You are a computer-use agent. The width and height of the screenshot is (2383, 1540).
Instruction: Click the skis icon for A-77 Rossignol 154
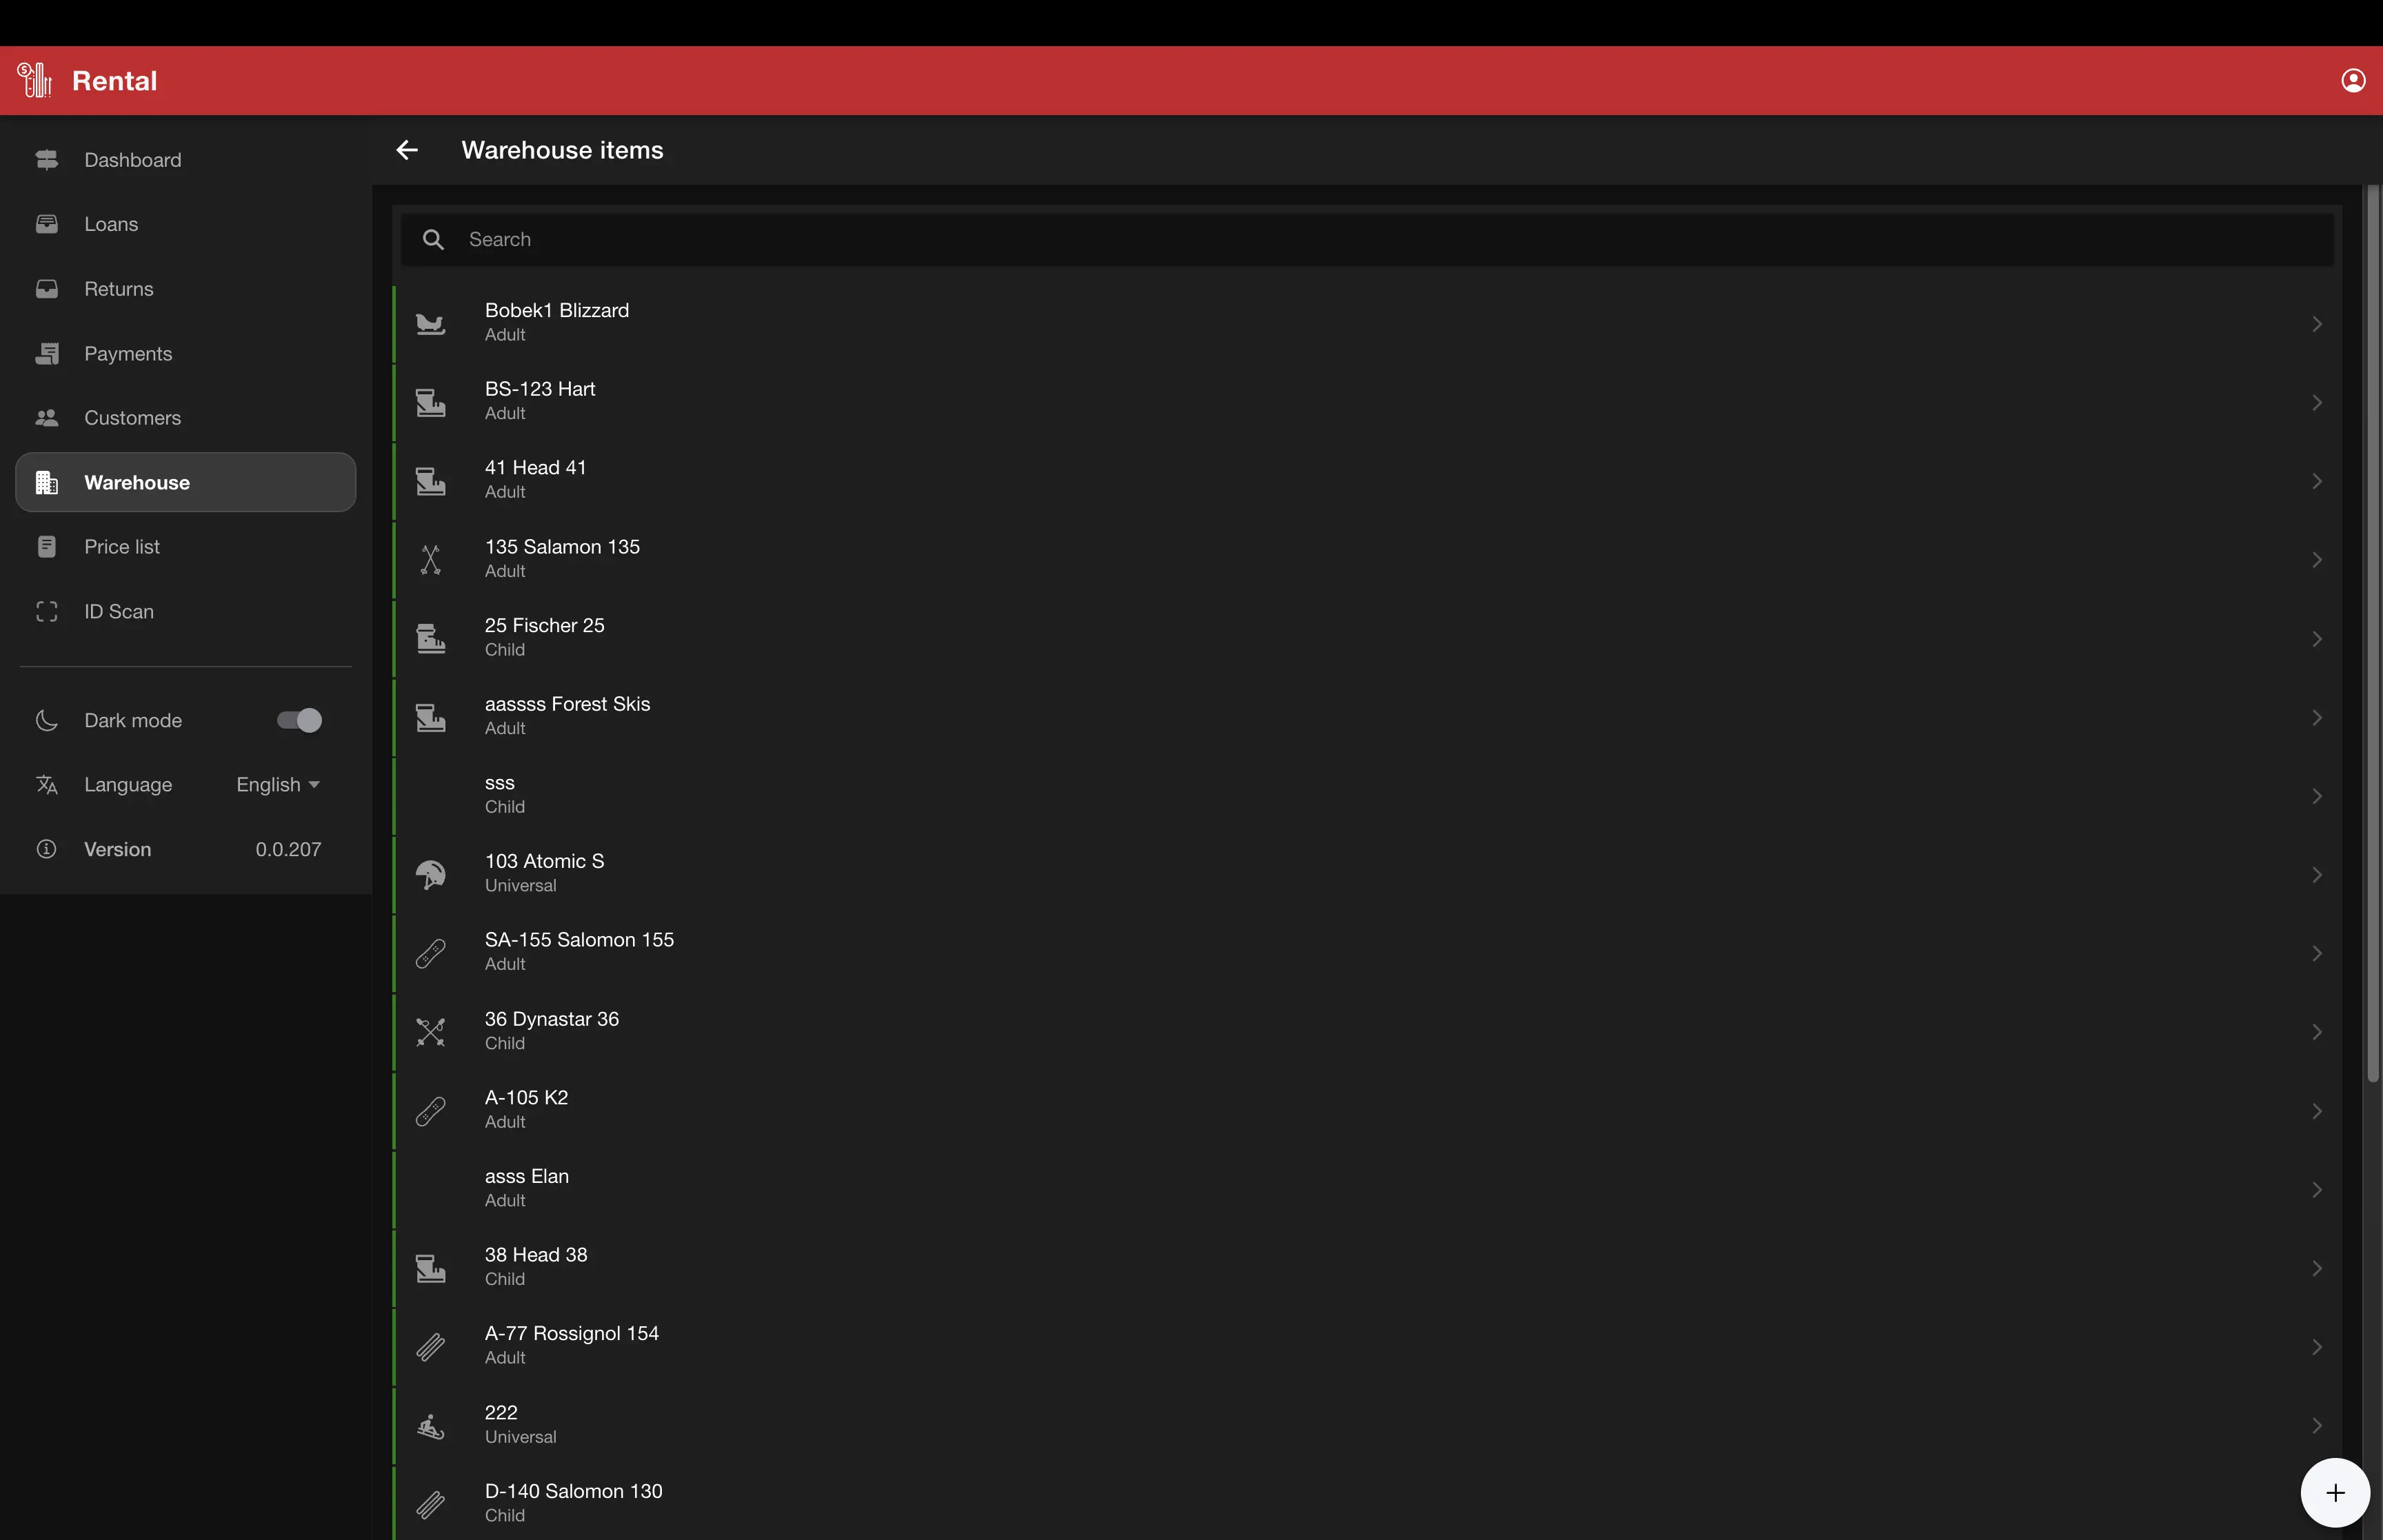(431, 1347)
